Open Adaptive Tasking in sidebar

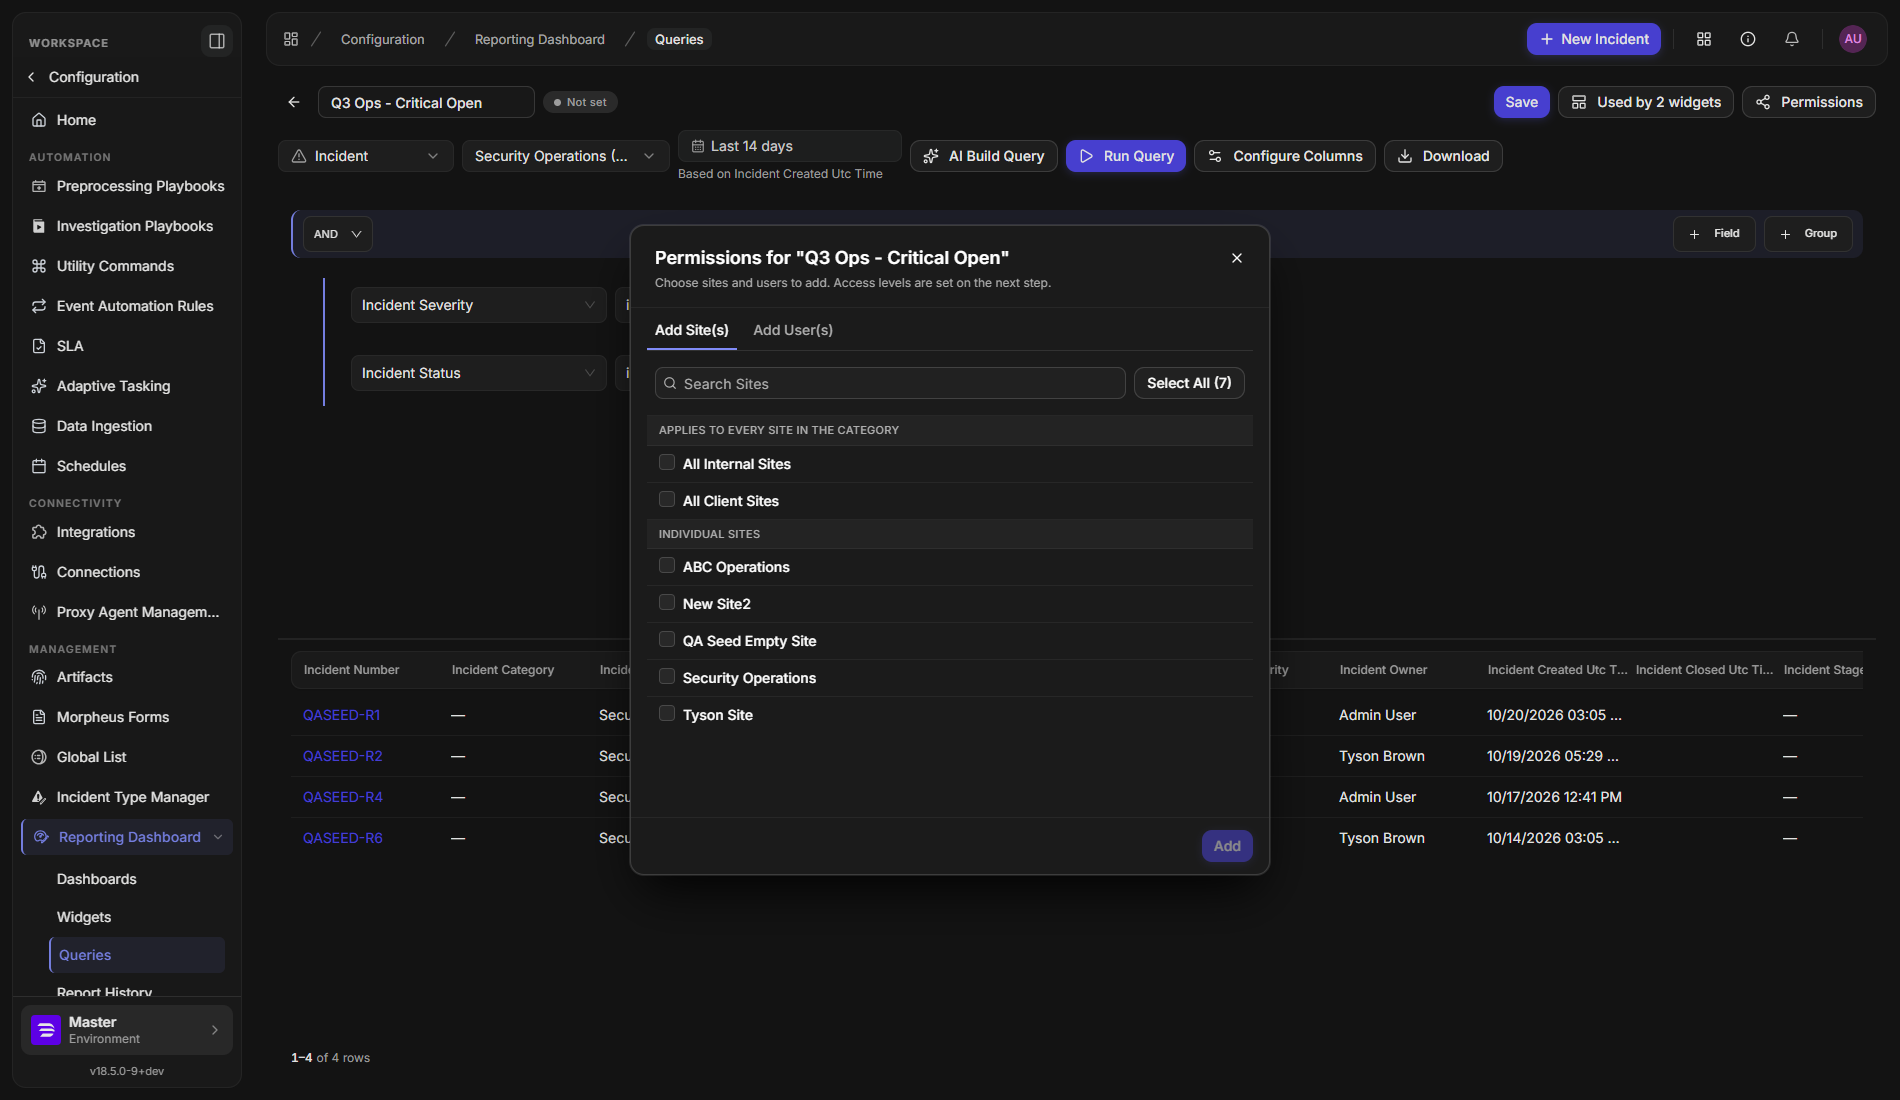coord(127,386)
